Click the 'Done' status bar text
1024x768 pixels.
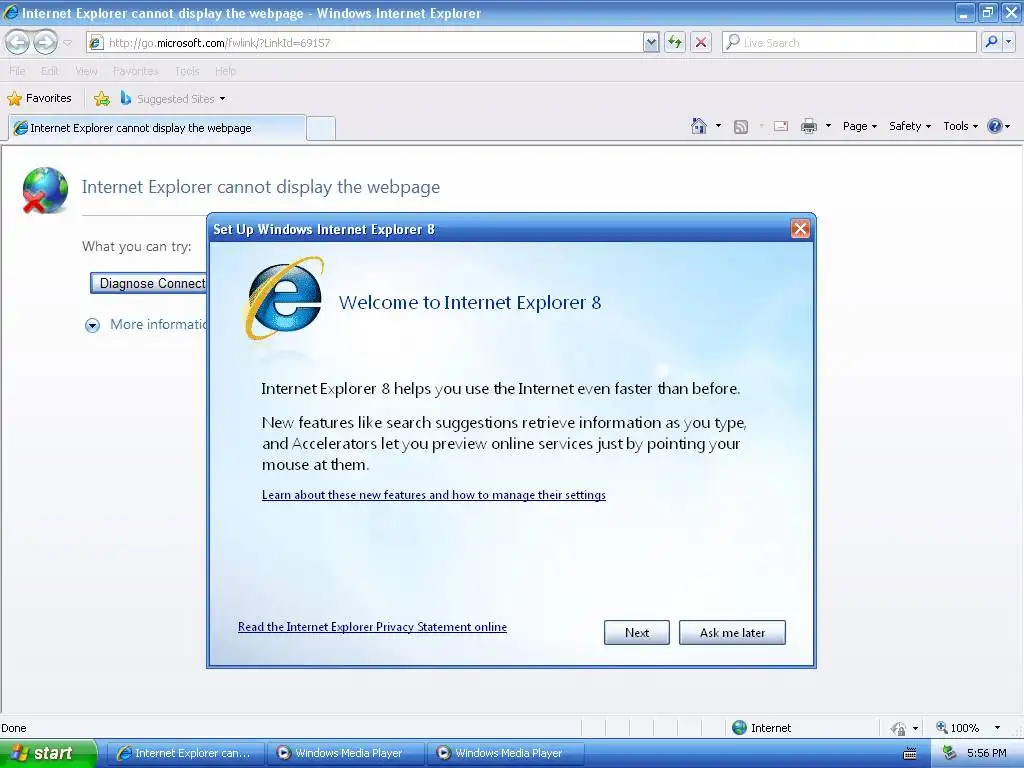pyautogui.click(x=14, y=728)
